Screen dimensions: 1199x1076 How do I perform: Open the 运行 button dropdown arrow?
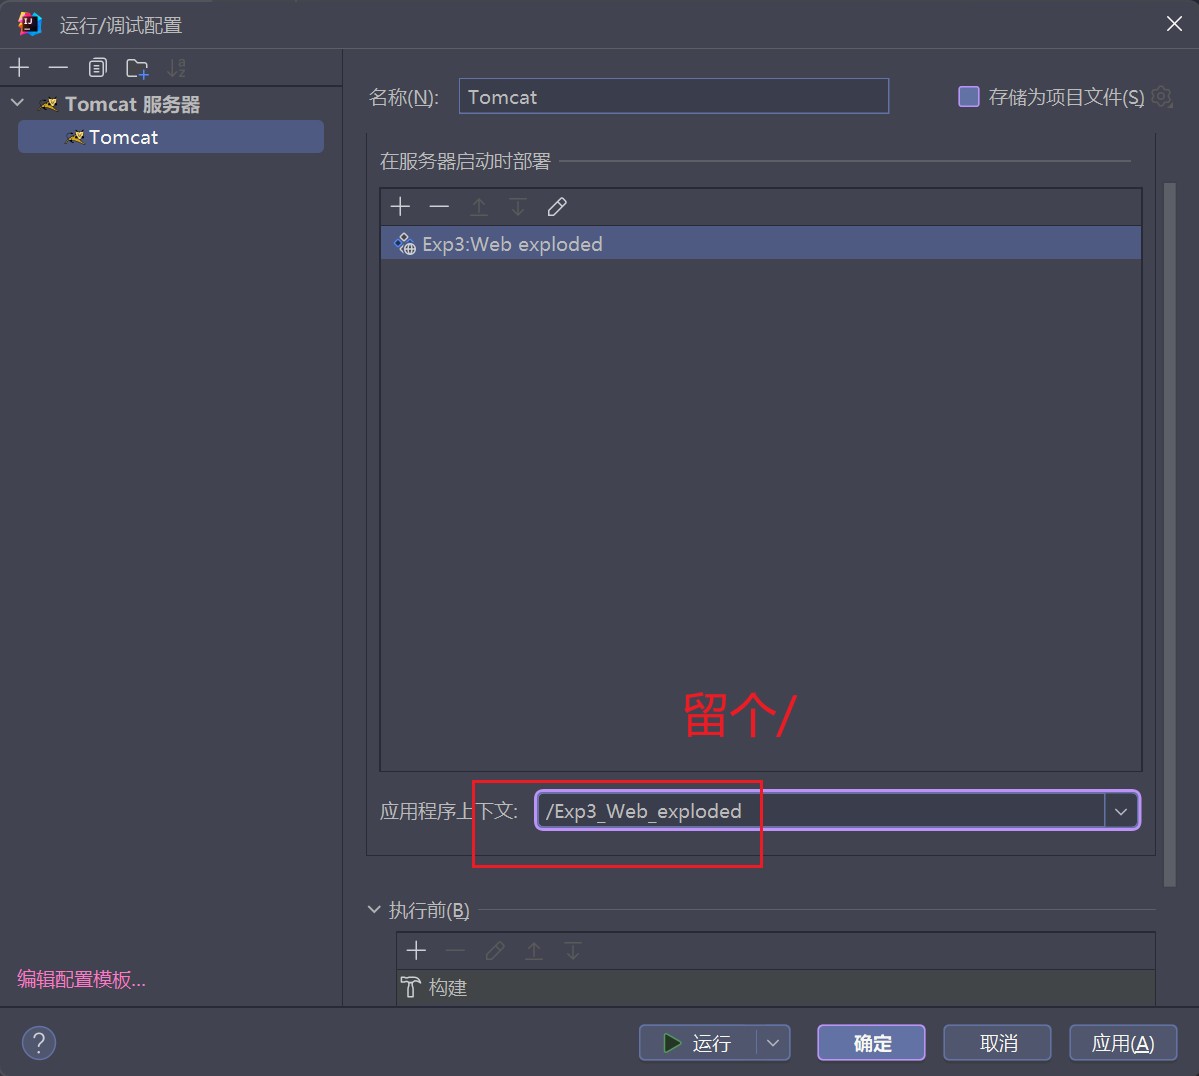pos(773,1042)
